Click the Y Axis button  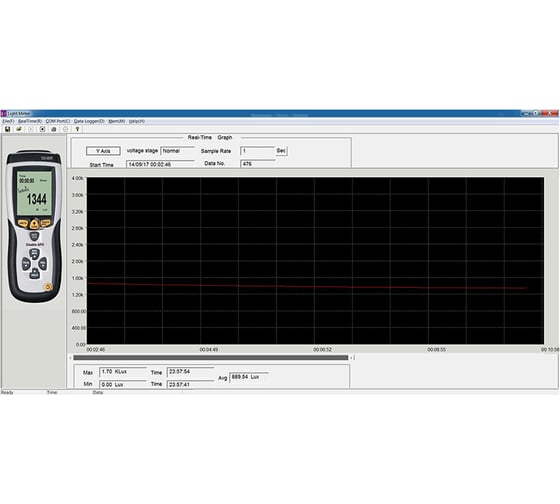pos(103,151)
